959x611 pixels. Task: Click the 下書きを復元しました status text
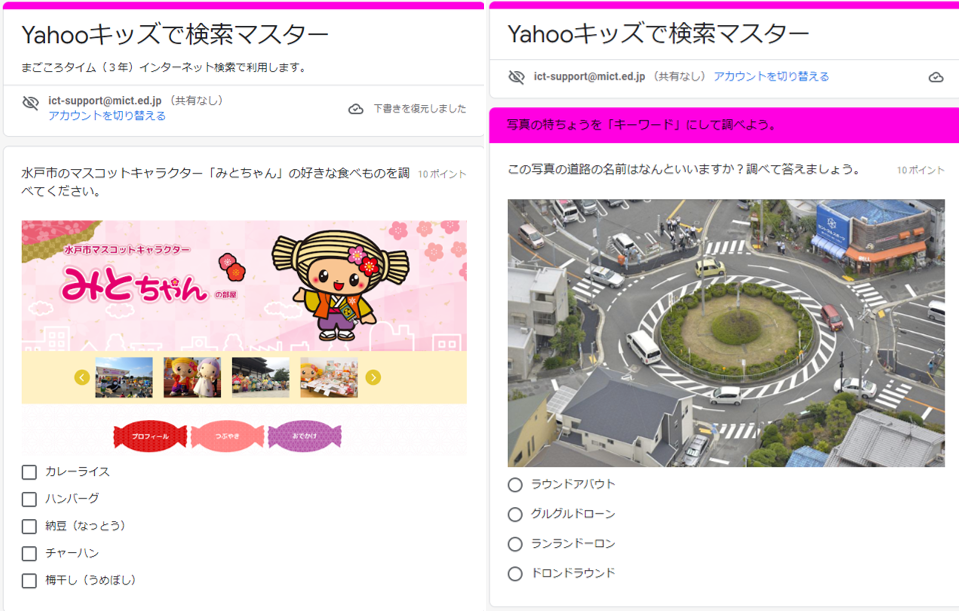[420, 109]
